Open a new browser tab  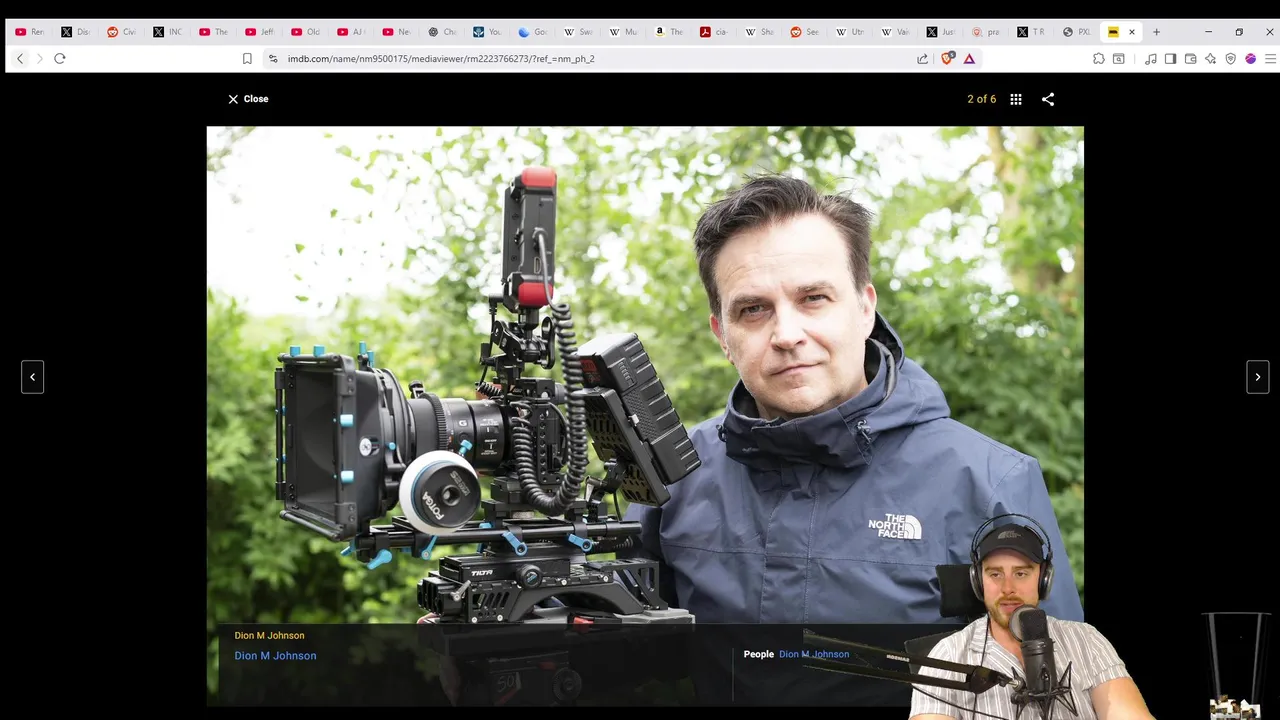1156,32
